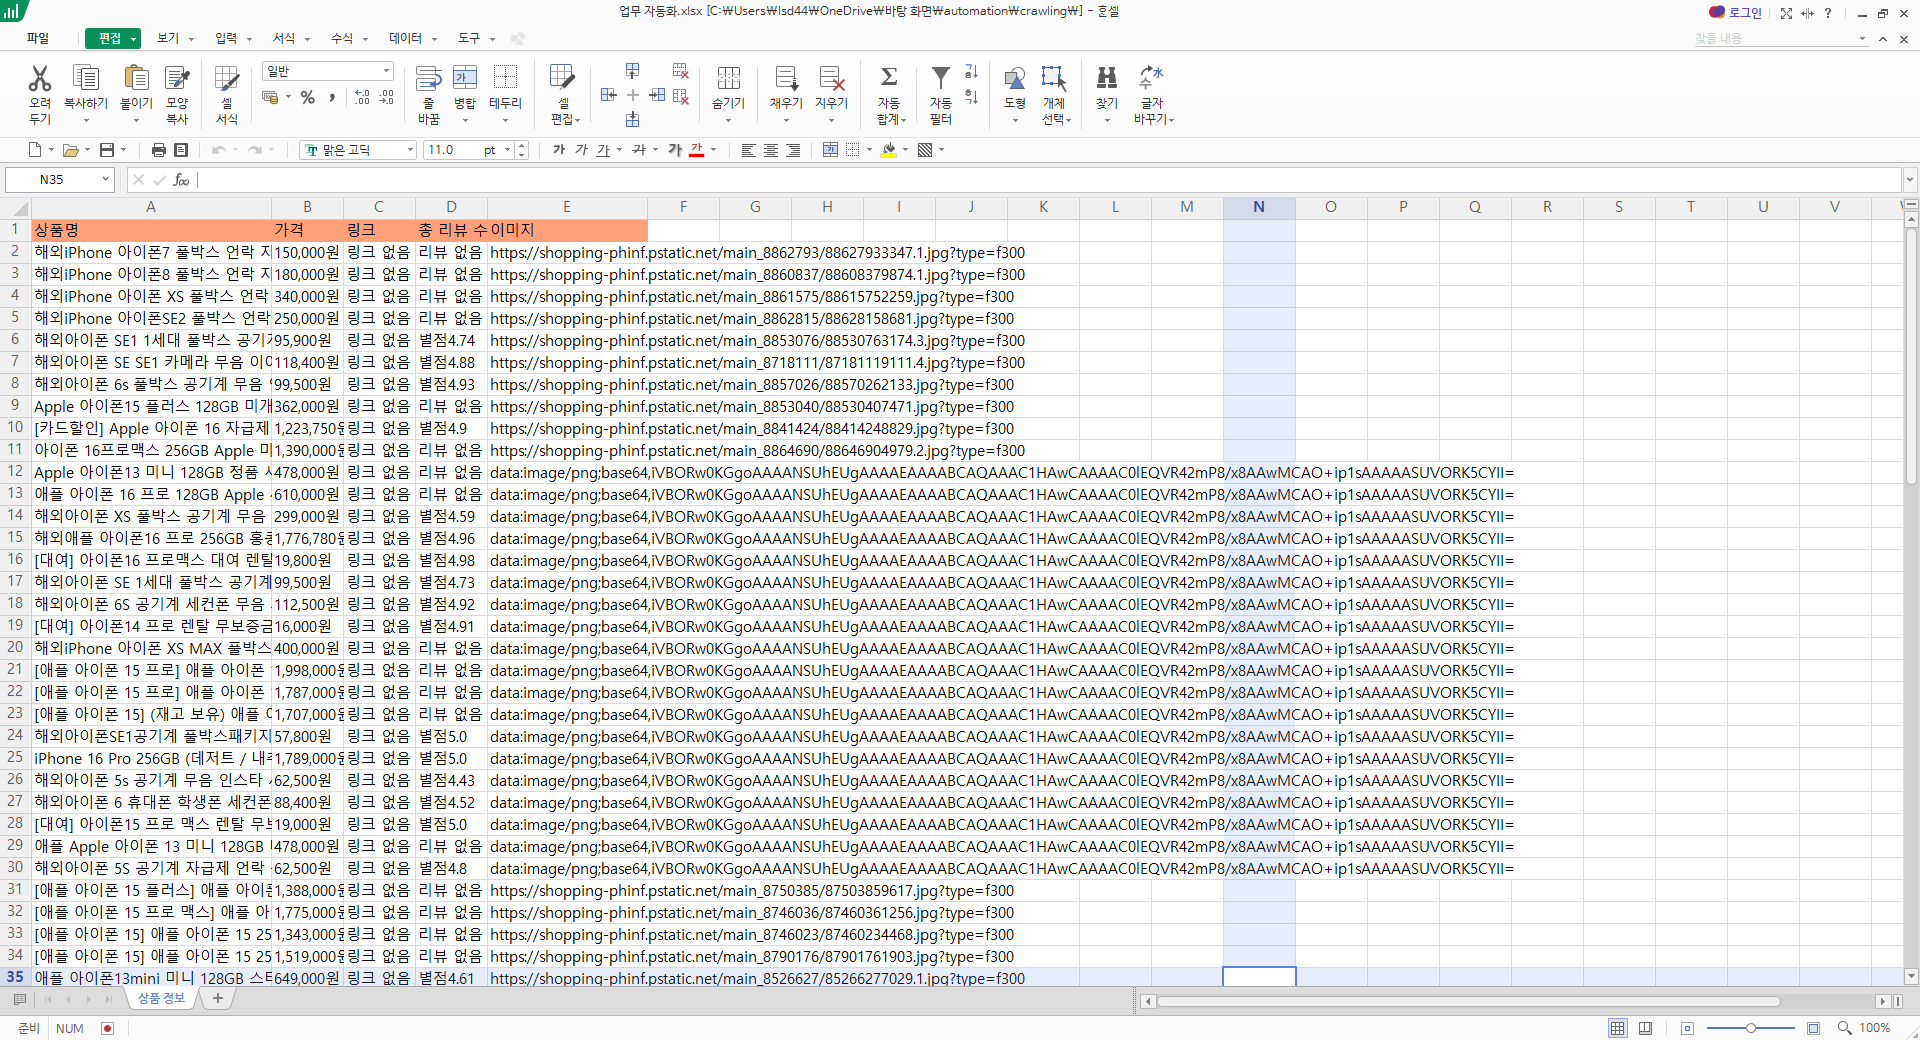This screenshot has height=1040, width=1920.
Task: Click the Print icon in the quick toolbar
Action: (x=158, y=150)
